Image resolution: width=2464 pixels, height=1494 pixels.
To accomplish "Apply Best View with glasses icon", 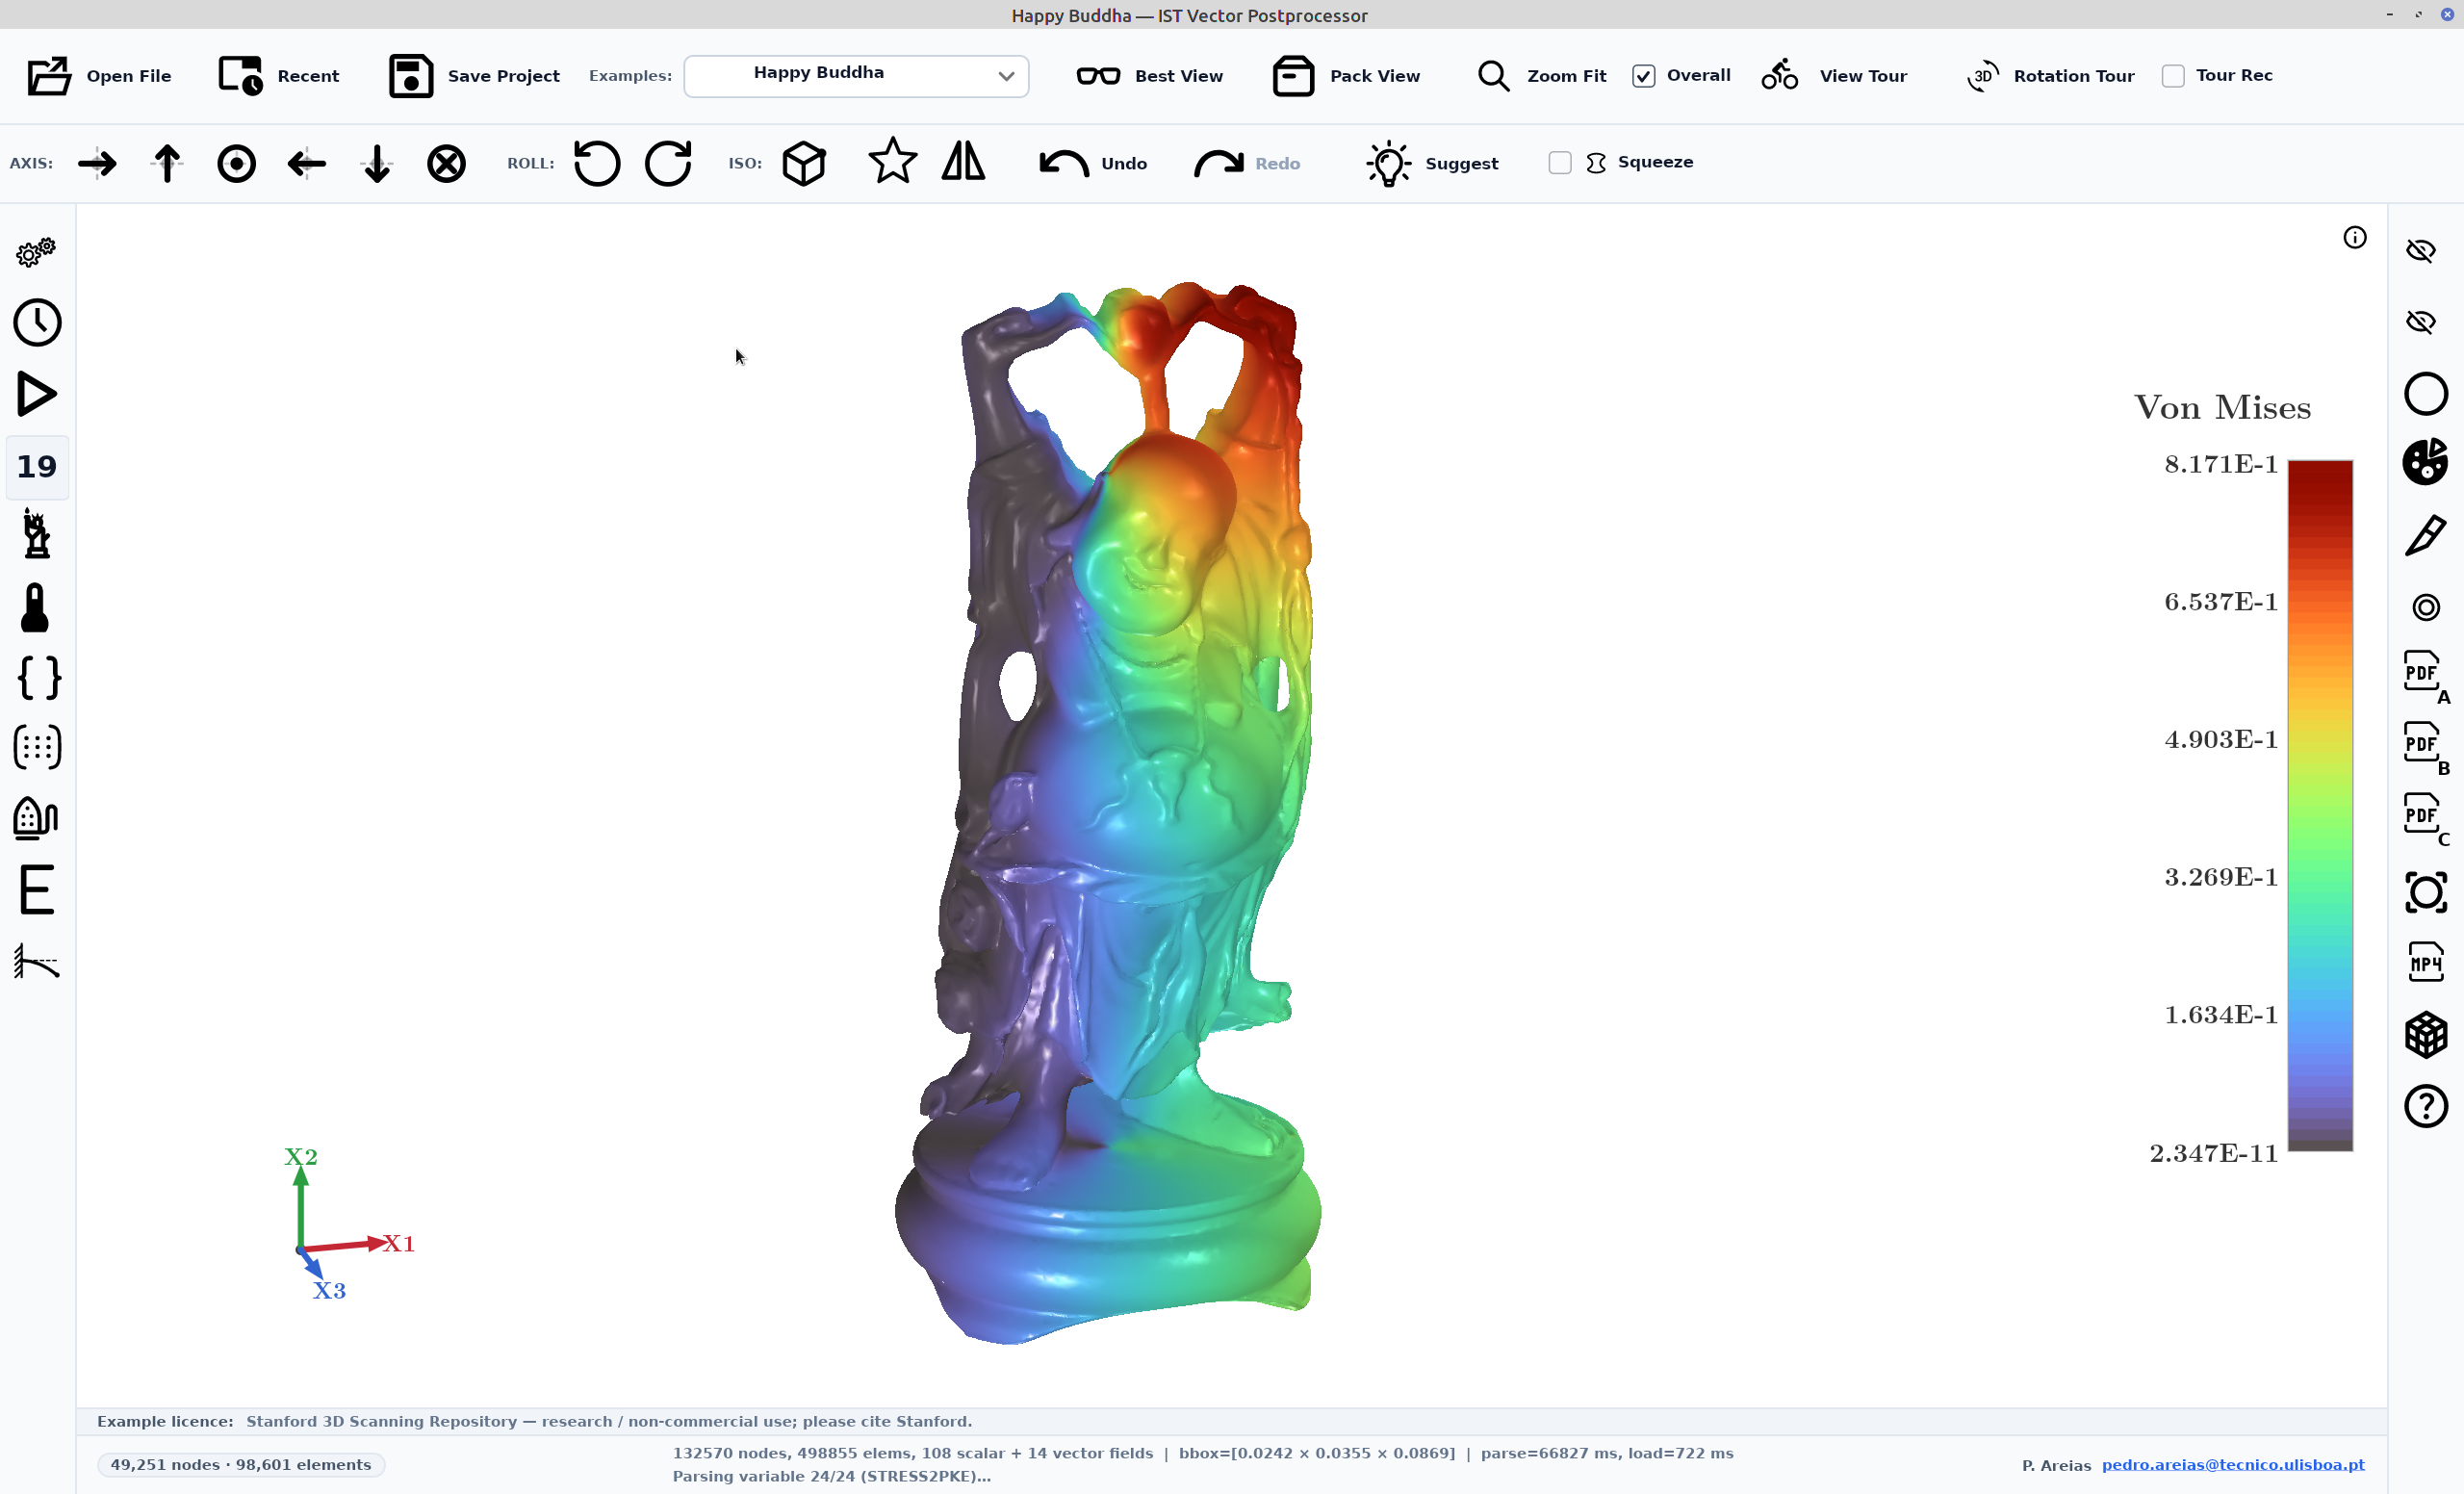I will pos(1150,76).
